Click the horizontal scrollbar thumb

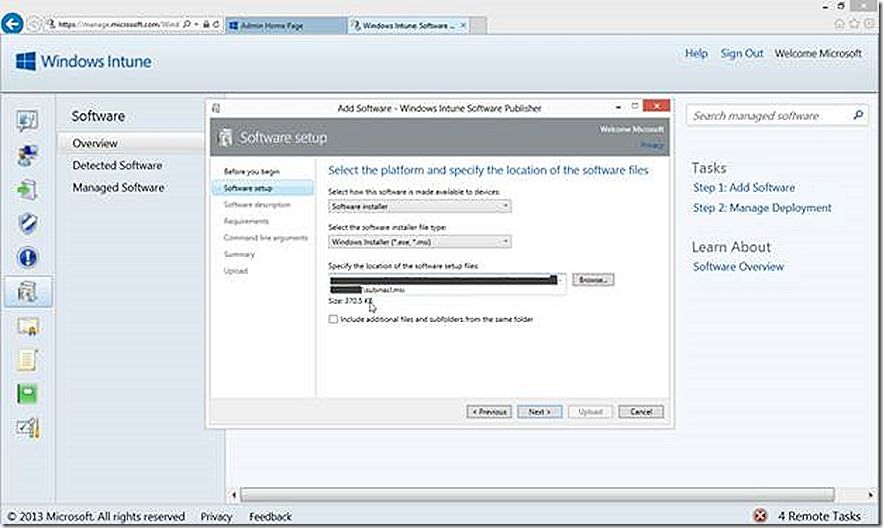pos(537,495)
